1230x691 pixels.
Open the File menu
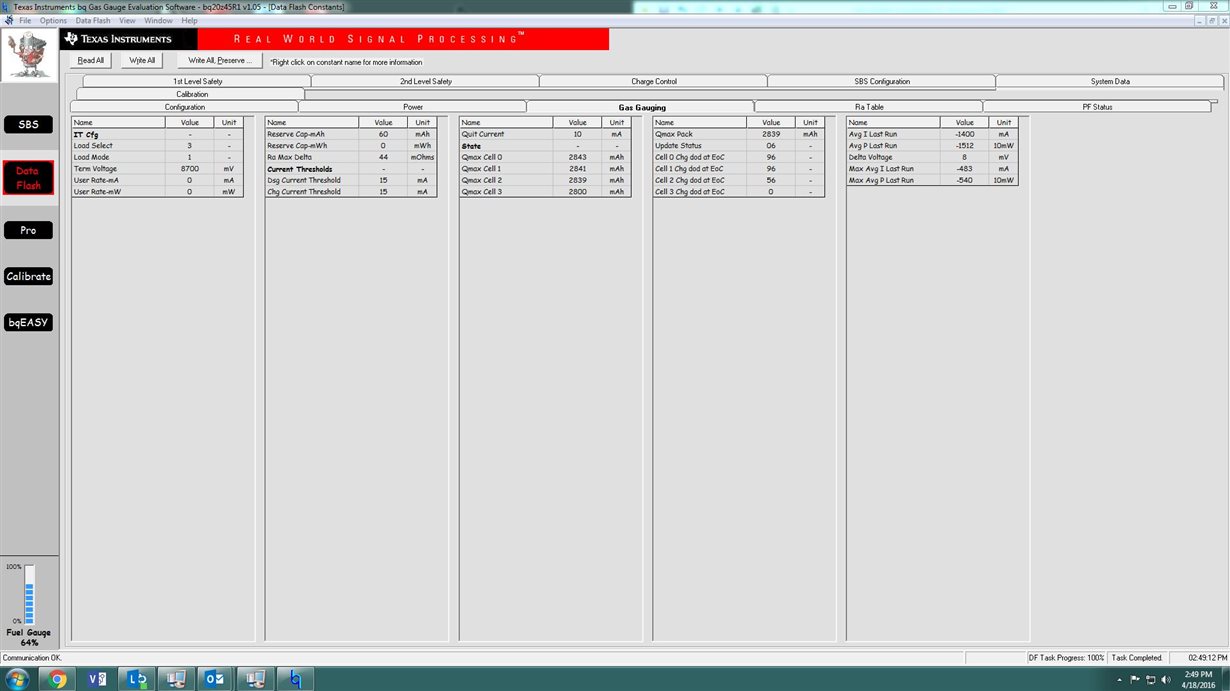point(24,20)
